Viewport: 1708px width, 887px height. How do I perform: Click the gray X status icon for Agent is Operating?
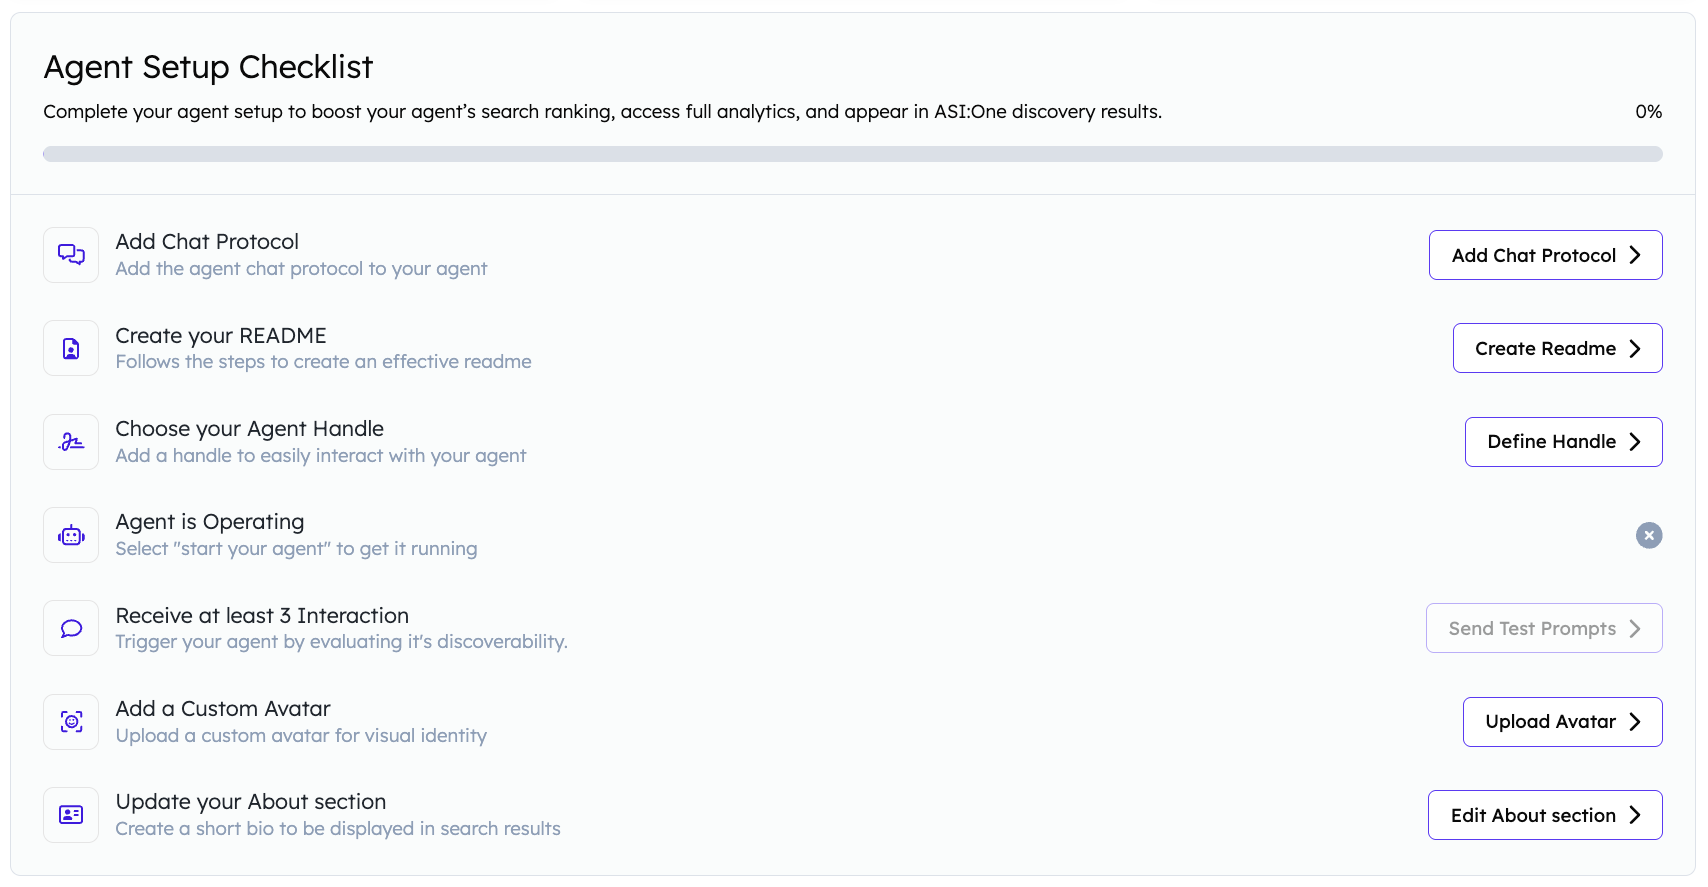[x=1648, y=536]
